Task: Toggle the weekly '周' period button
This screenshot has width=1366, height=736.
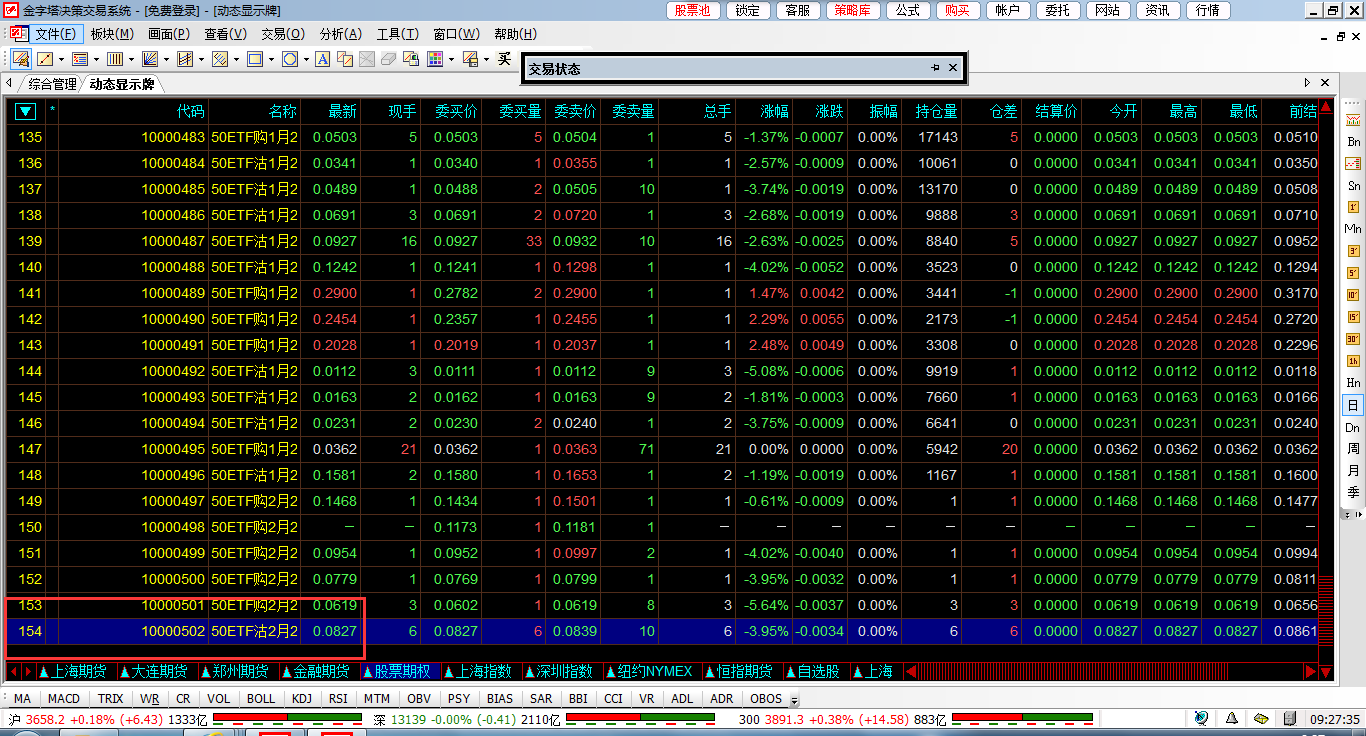Action: [1353, 449]
